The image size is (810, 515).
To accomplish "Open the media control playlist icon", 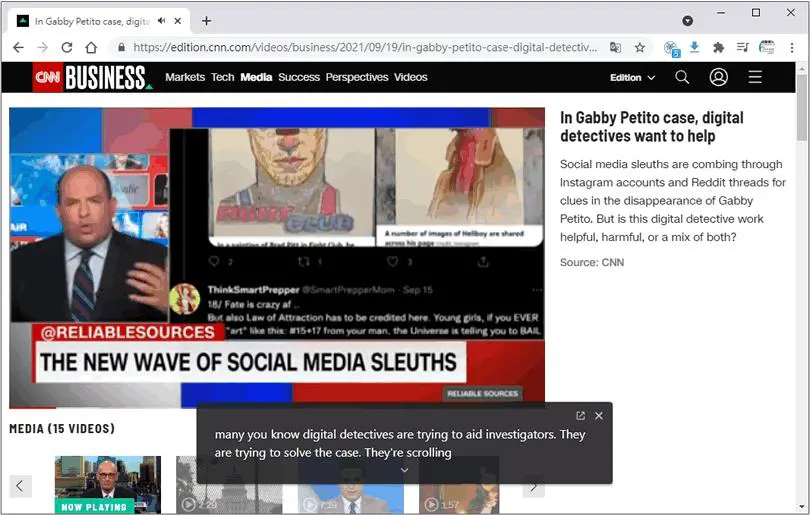I will 742,48.
